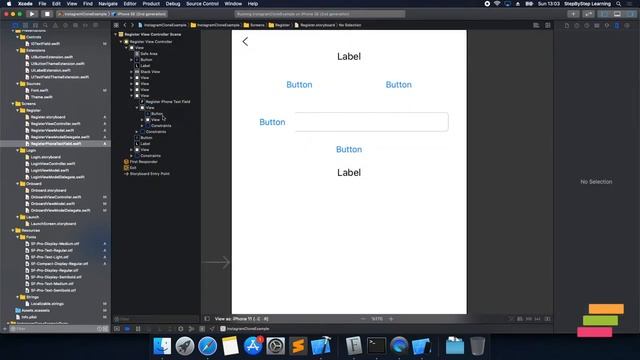Collapse the Onboard folder
The height and width of the screenshot is (360, 640).
tap(18, 184)
